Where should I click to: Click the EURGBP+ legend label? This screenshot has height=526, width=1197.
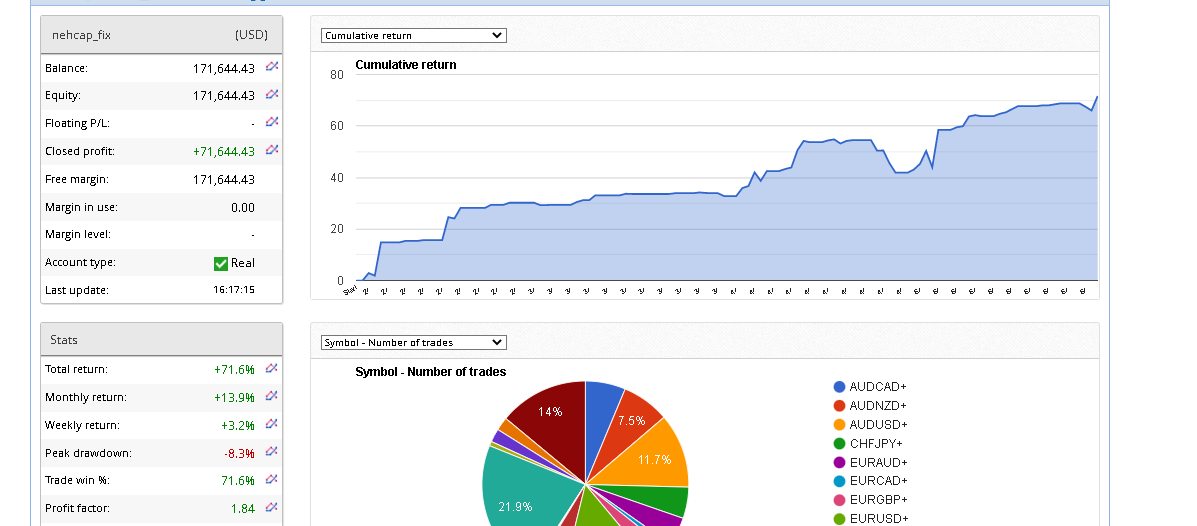[x=878, y=500]
